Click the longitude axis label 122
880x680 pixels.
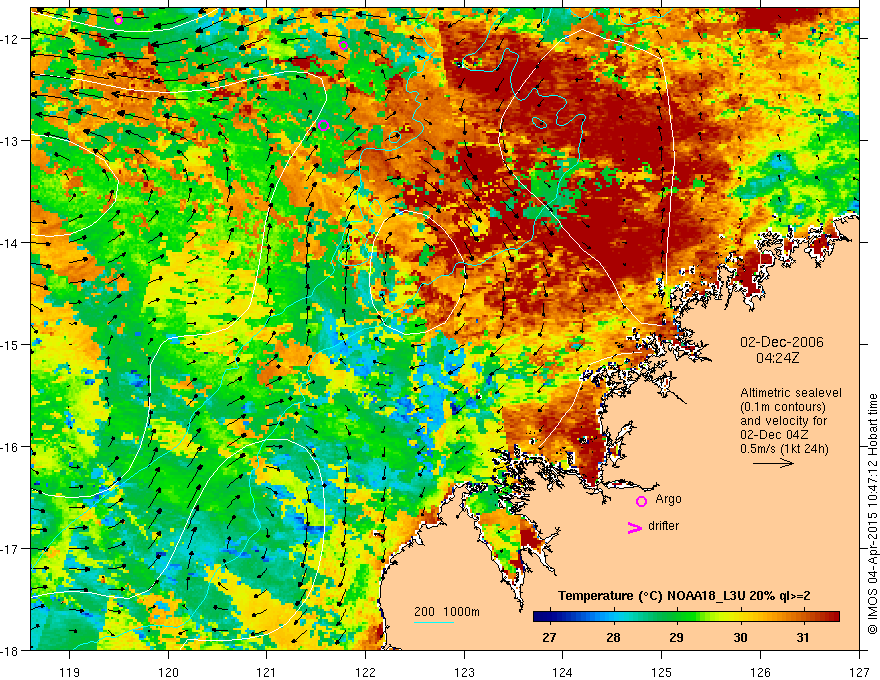point(365,672)
